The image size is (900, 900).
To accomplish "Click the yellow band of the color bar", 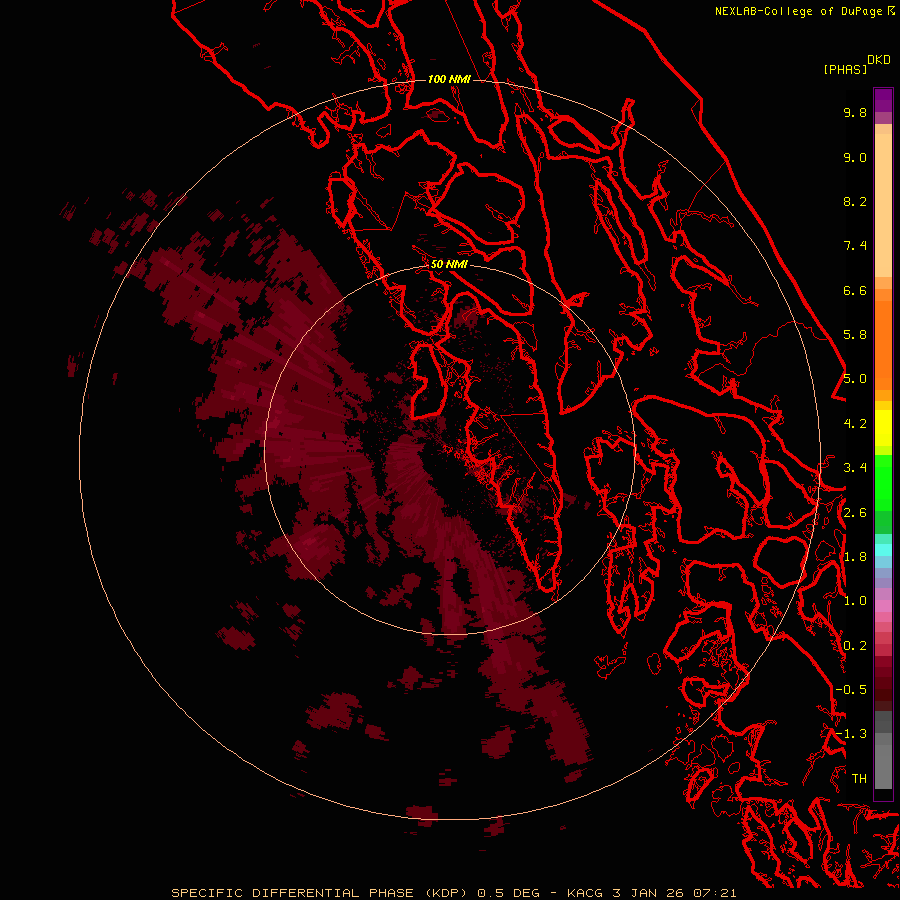I will pos(883,428).
